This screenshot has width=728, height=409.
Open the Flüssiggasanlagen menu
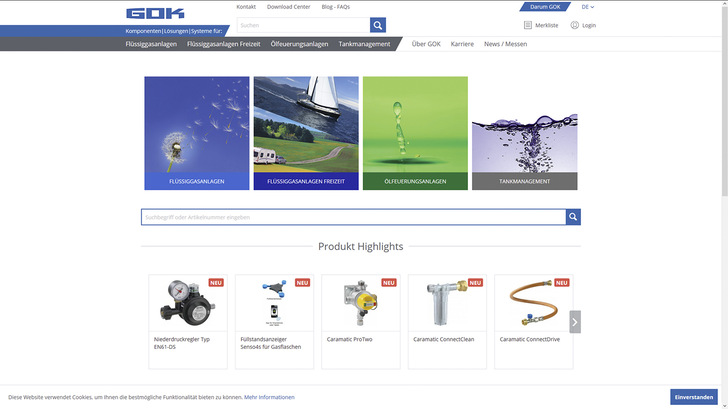(x=153, y=44)
